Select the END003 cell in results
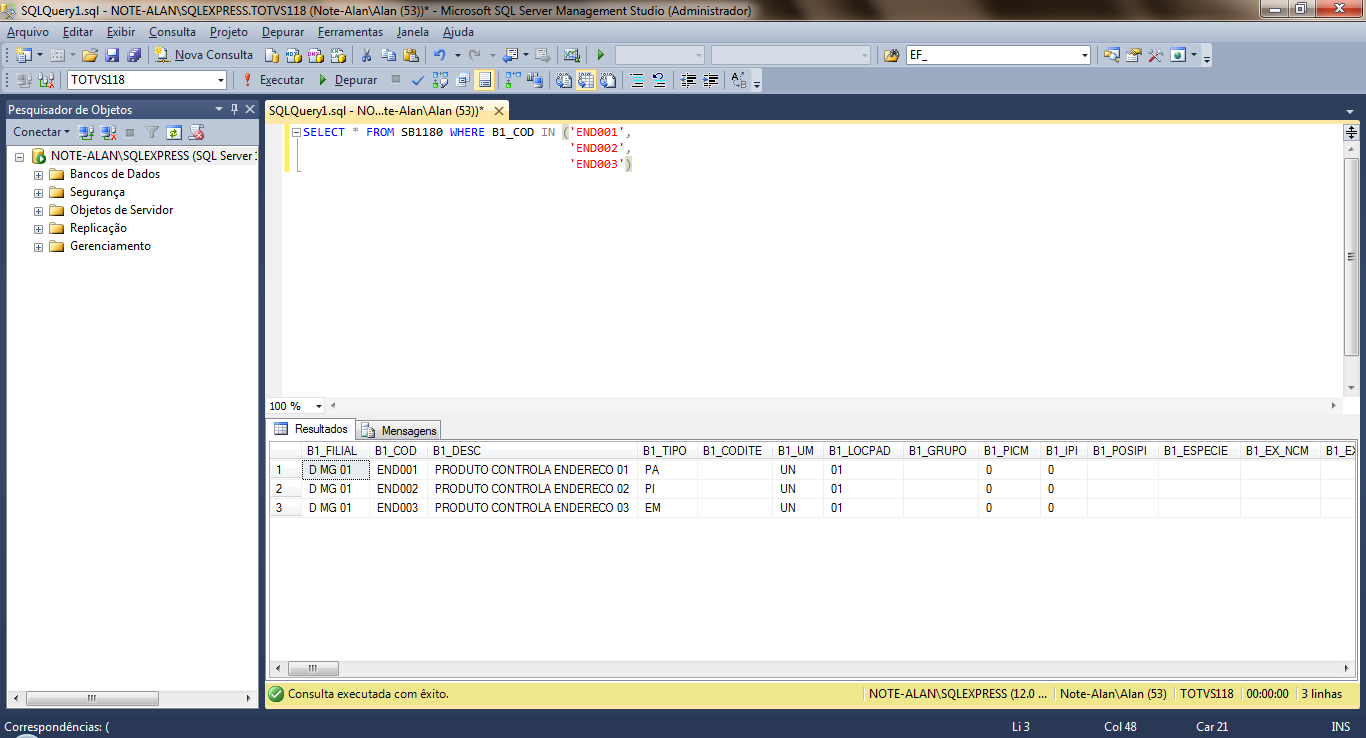 click(x=399, y=508)
